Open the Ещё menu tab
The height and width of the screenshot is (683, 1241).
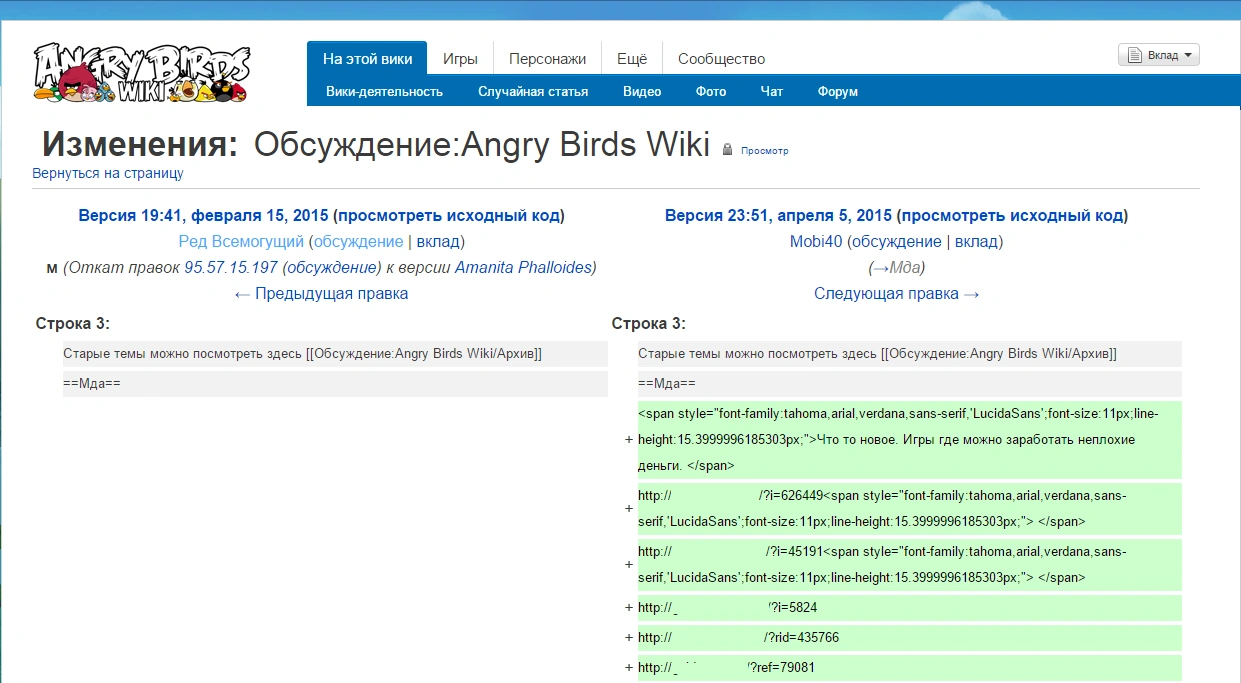tap(632, 59)
